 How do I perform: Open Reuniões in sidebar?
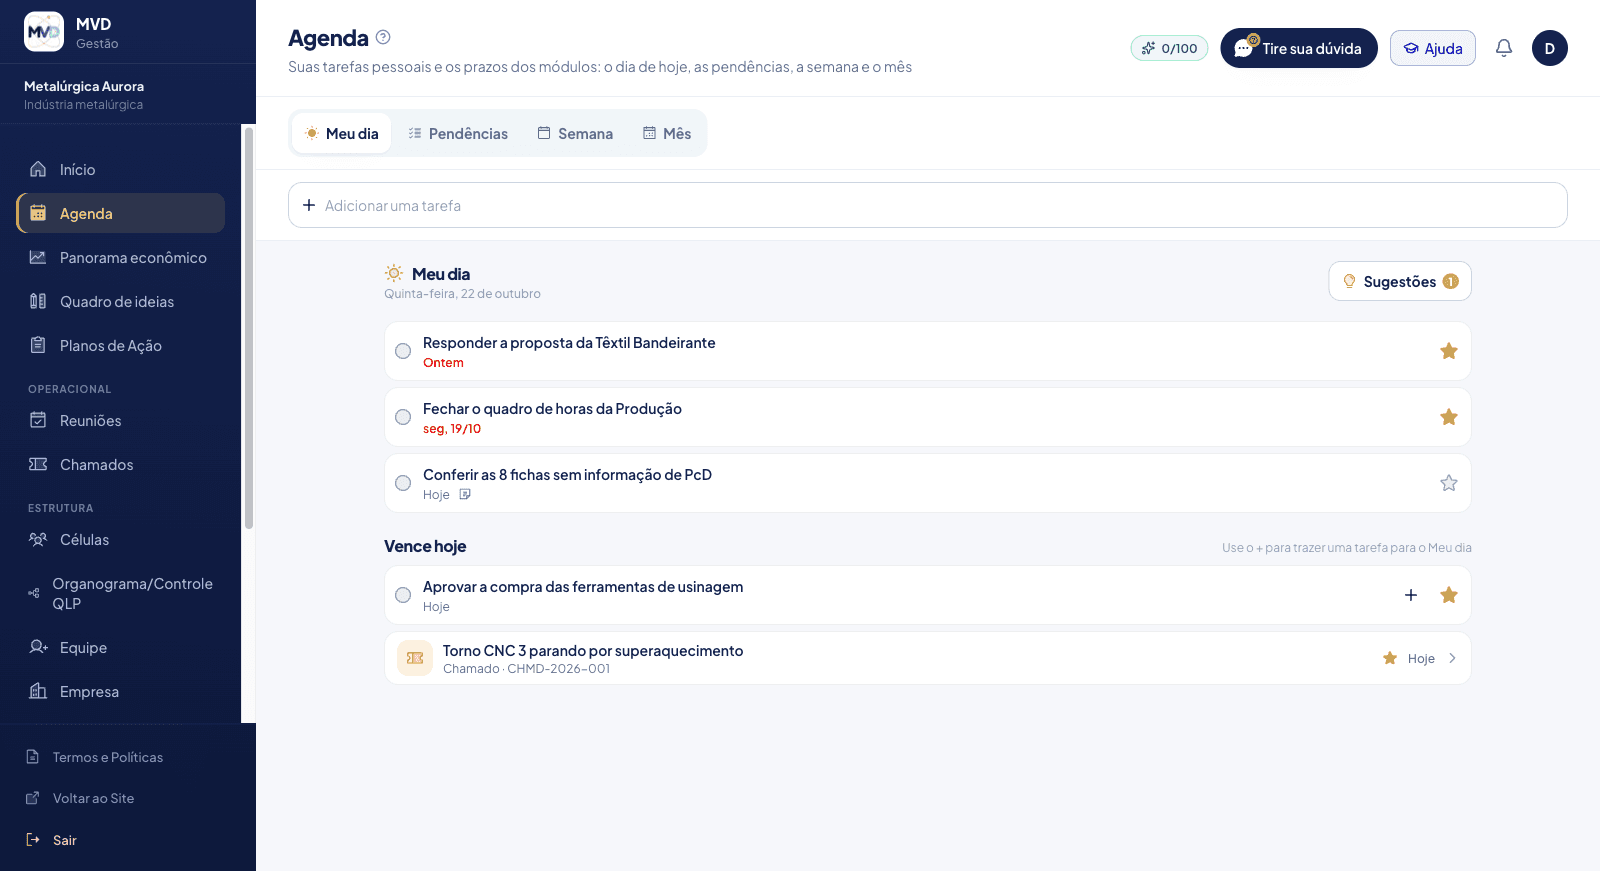click(120, 421)
